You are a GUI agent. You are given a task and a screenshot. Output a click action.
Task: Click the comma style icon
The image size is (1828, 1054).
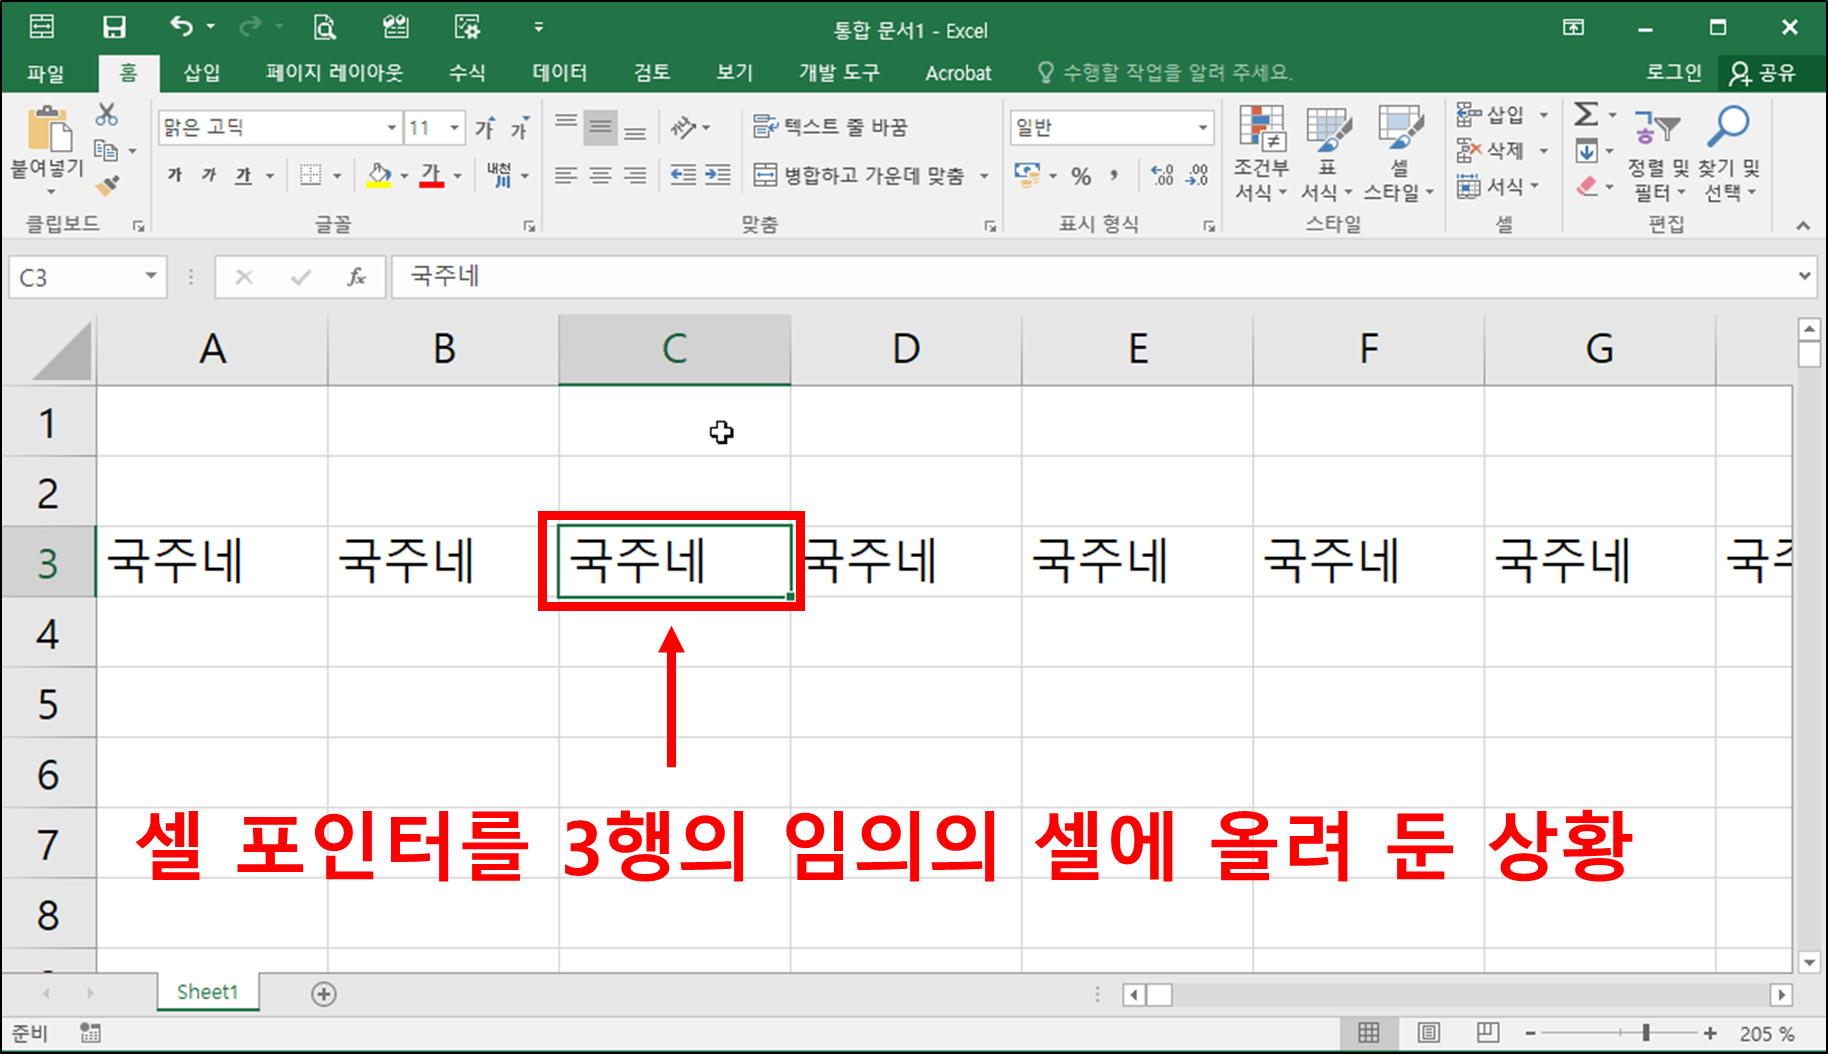pyautogui.click(x=1113, y=176)
